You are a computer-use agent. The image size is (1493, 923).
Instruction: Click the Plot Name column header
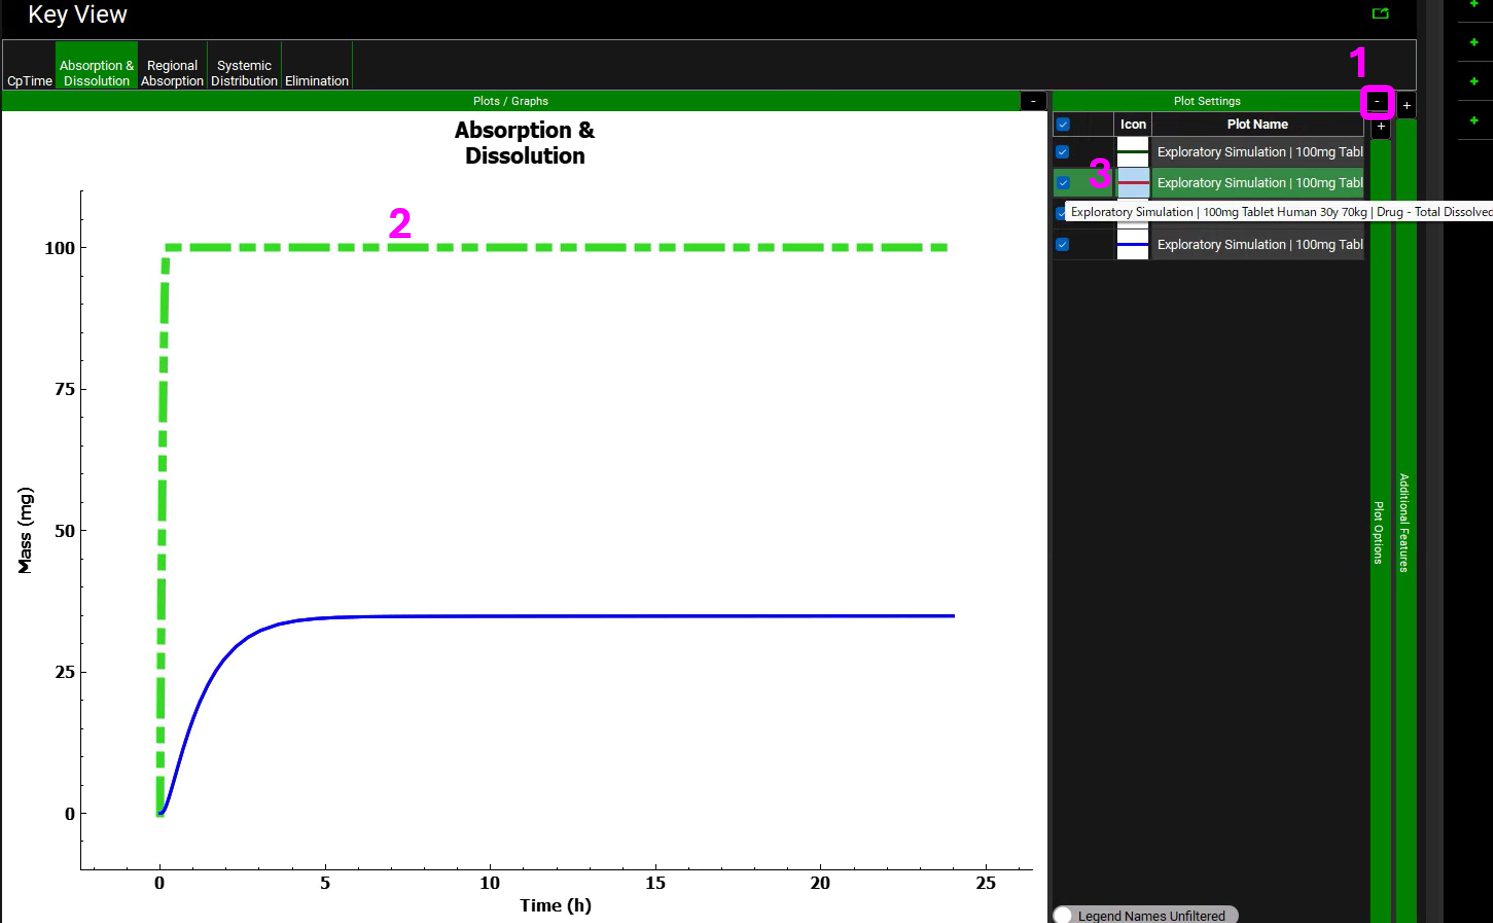[1257, 125]
